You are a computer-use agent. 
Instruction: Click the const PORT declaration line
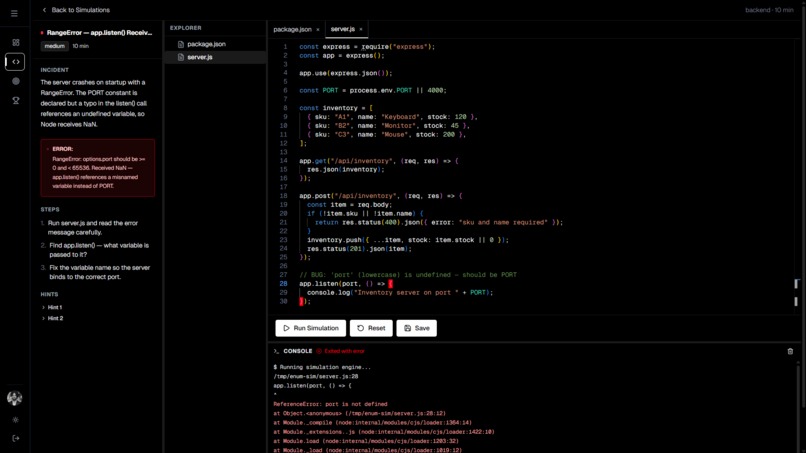coord(373,90)
